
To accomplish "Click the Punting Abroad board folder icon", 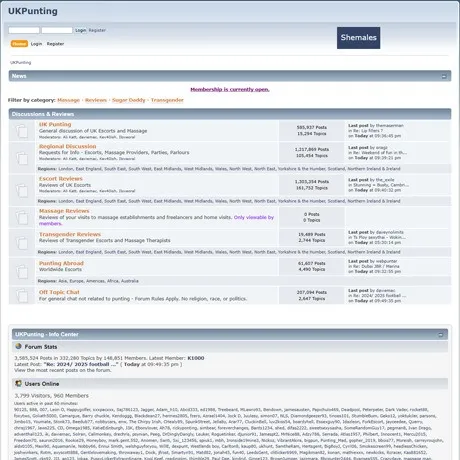I will pos(22,271).
